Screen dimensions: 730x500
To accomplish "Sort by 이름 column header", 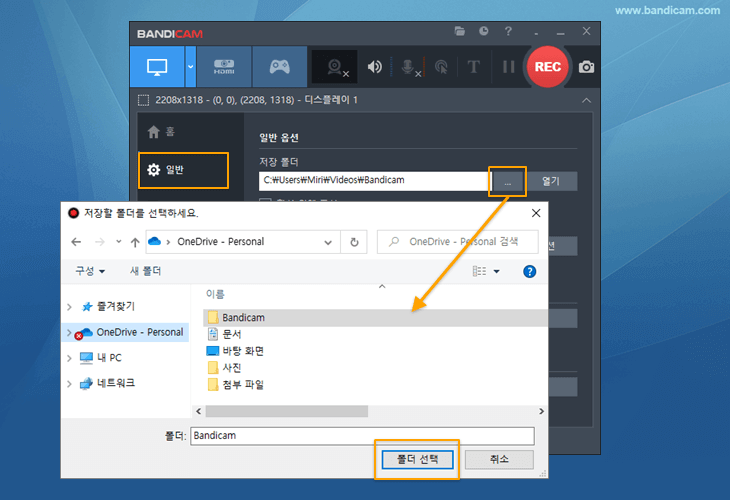I will [215, 294].
